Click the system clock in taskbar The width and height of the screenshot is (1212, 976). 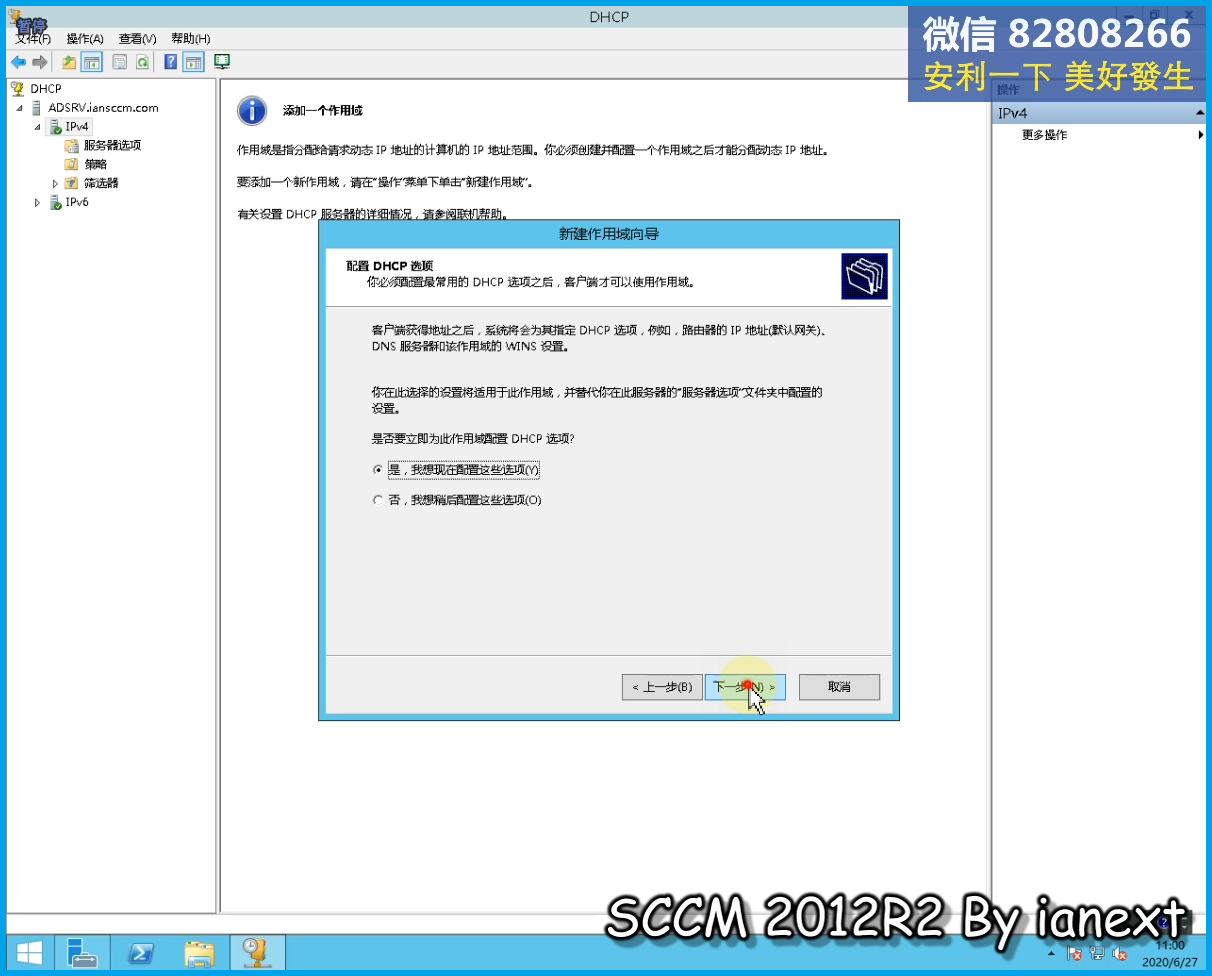pos(1170,953)
